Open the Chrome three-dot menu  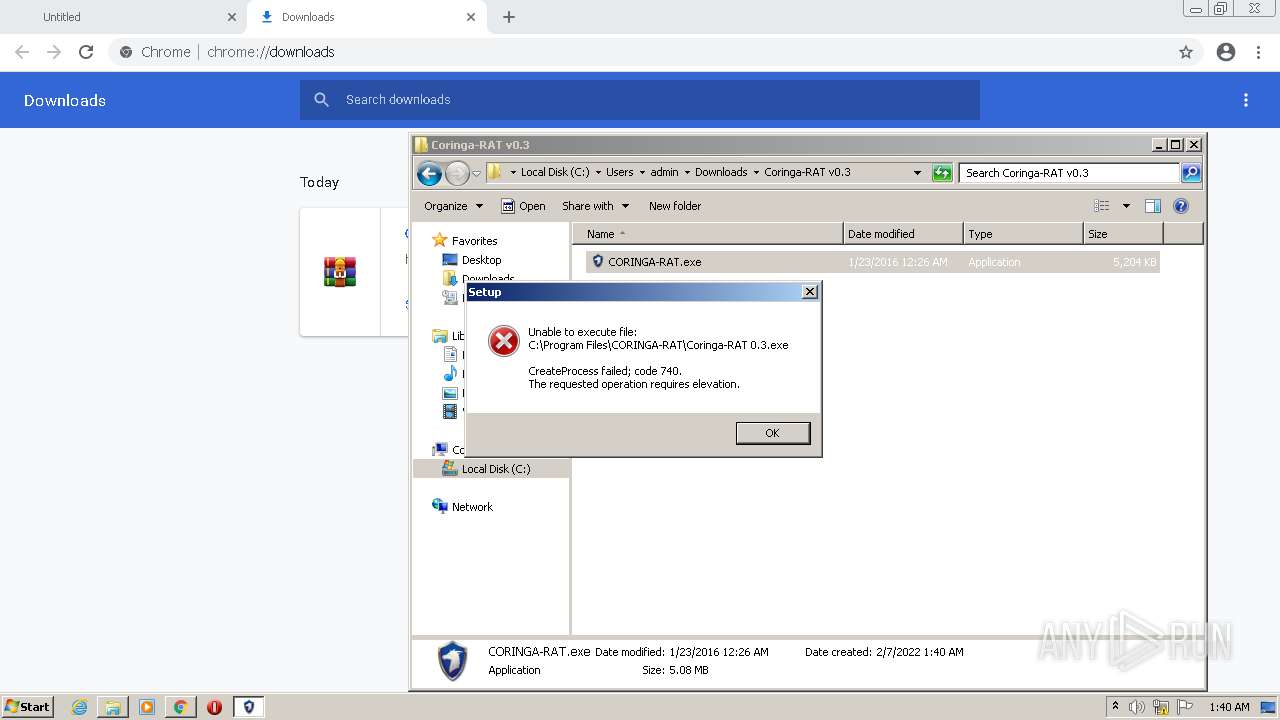click(x=1259, y=52)
